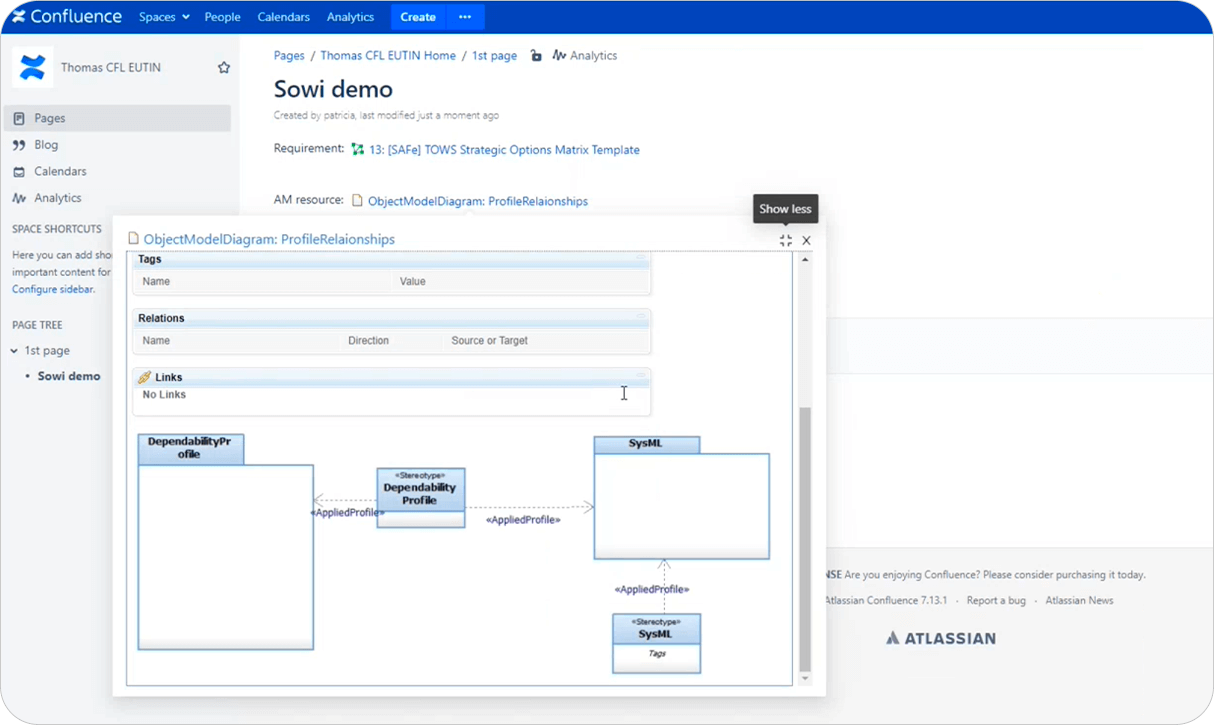Image resolution: width=1214 pixels, height=725 pixels.
Task: Open the Report a bug link
Action: tap(996, 601)
